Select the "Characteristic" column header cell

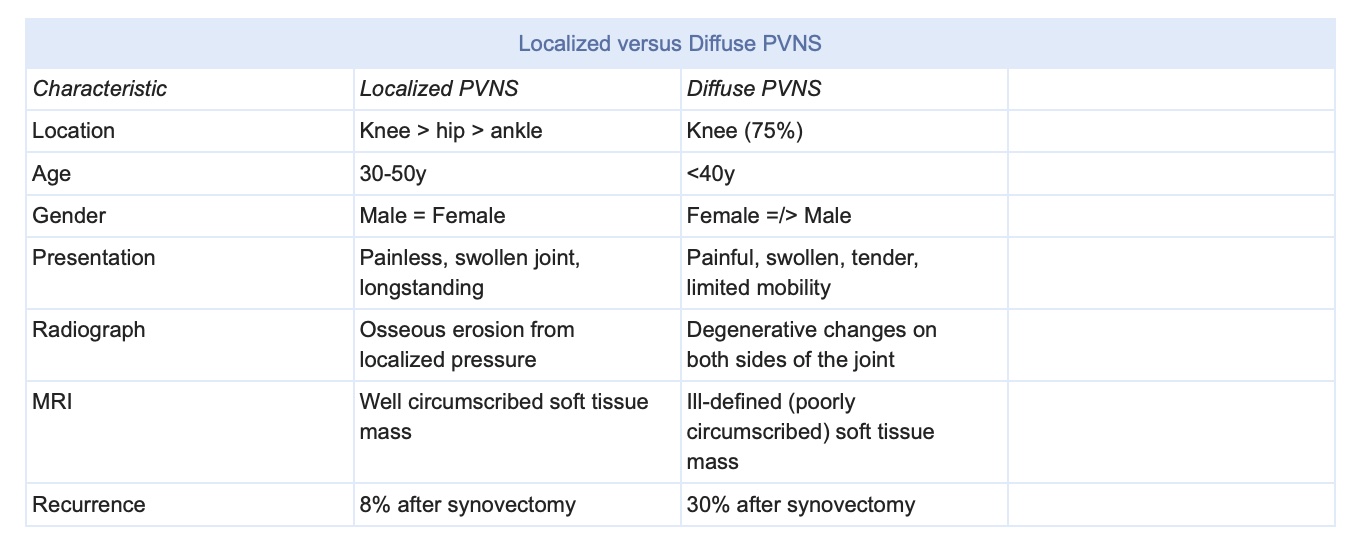(100, 88)
